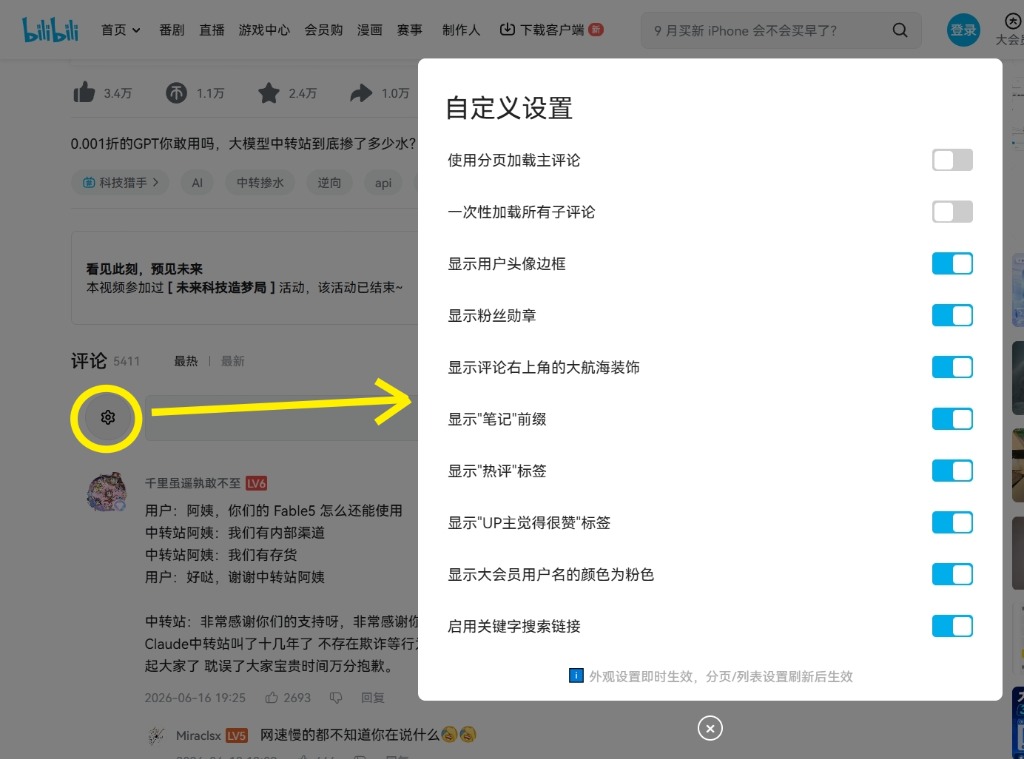Click the comment timestamp 2026-06-16 19:25
This screenshot has width=1024, height=759.
195,698
